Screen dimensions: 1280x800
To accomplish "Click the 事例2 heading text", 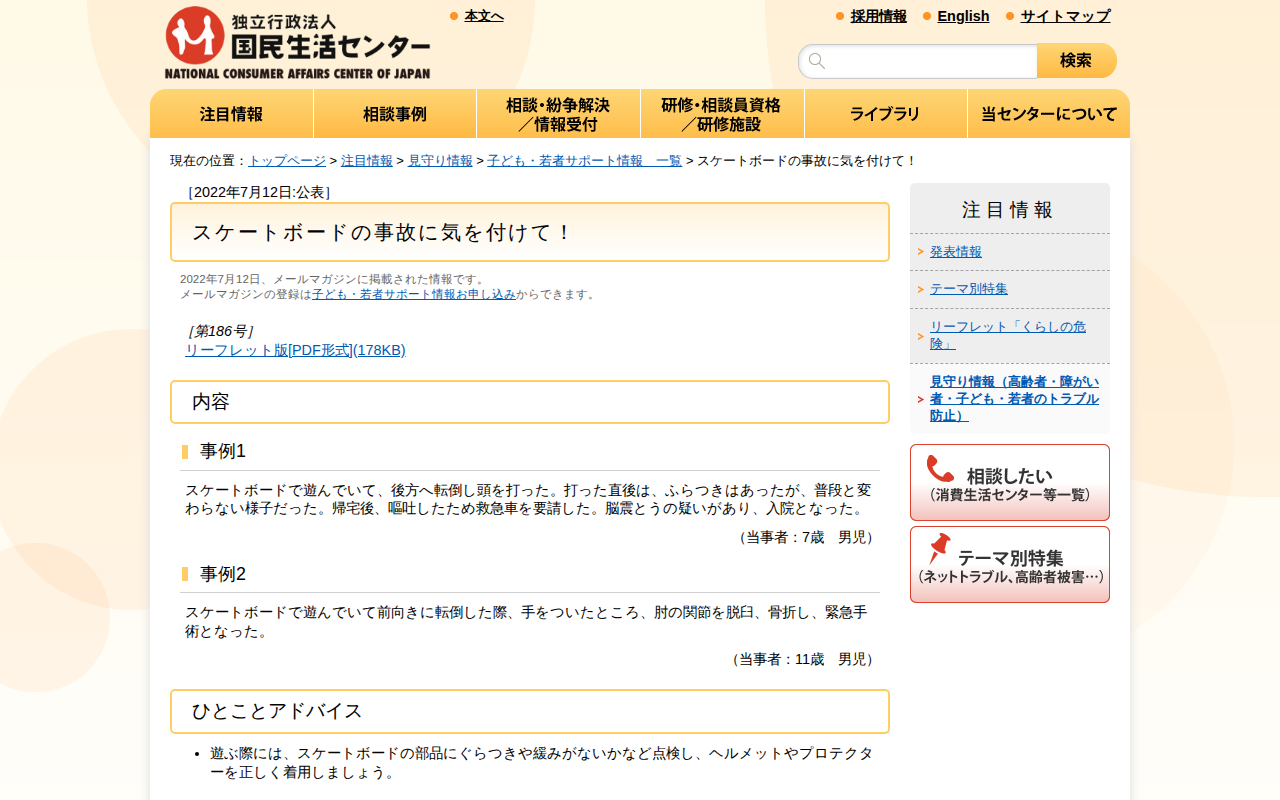I will coord(223,574).
